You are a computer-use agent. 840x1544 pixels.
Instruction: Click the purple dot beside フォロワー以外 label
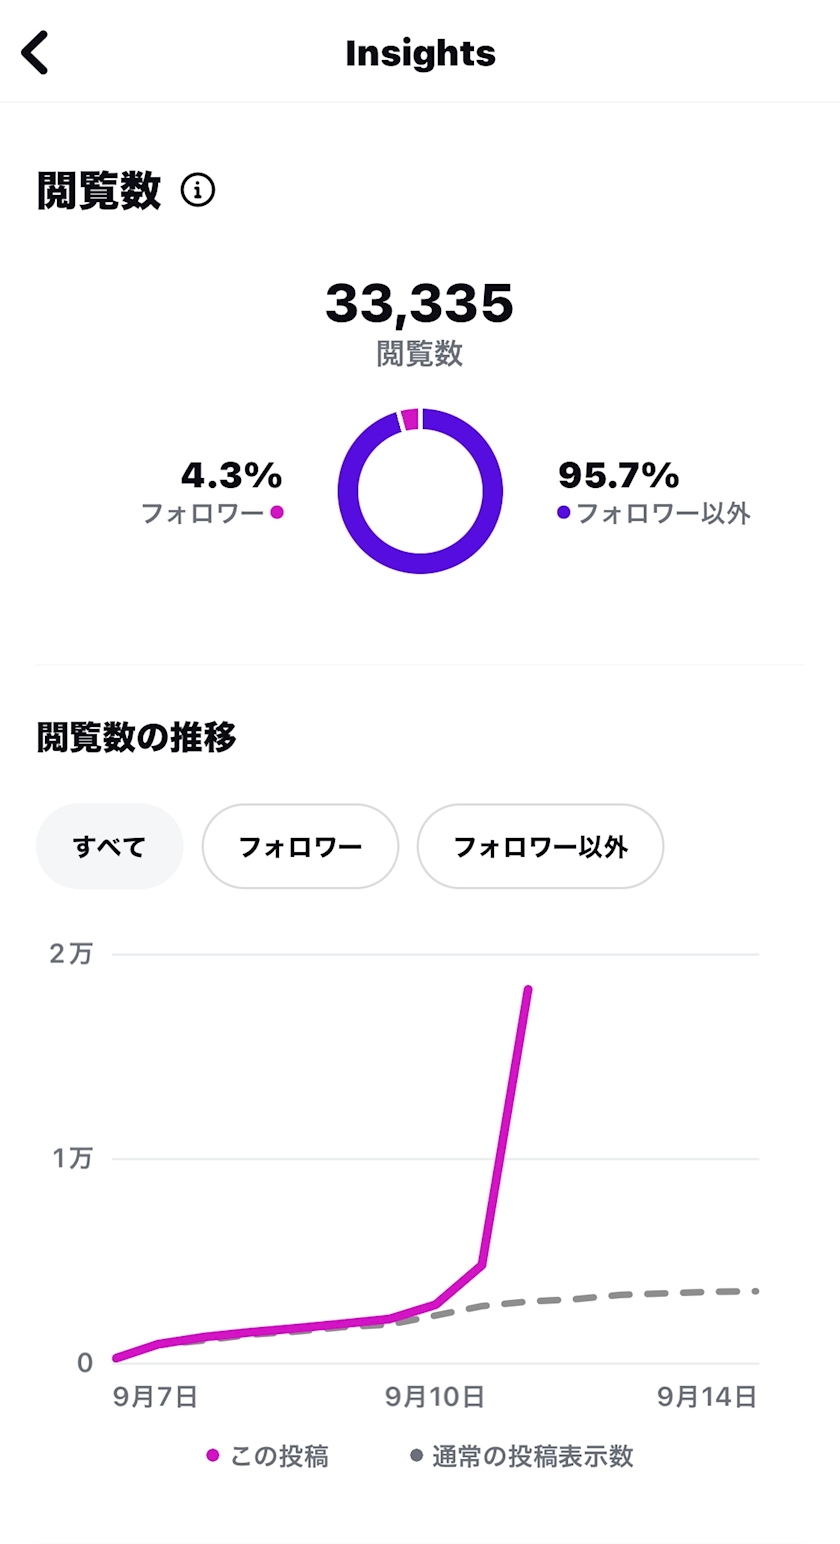pos(564,513)
